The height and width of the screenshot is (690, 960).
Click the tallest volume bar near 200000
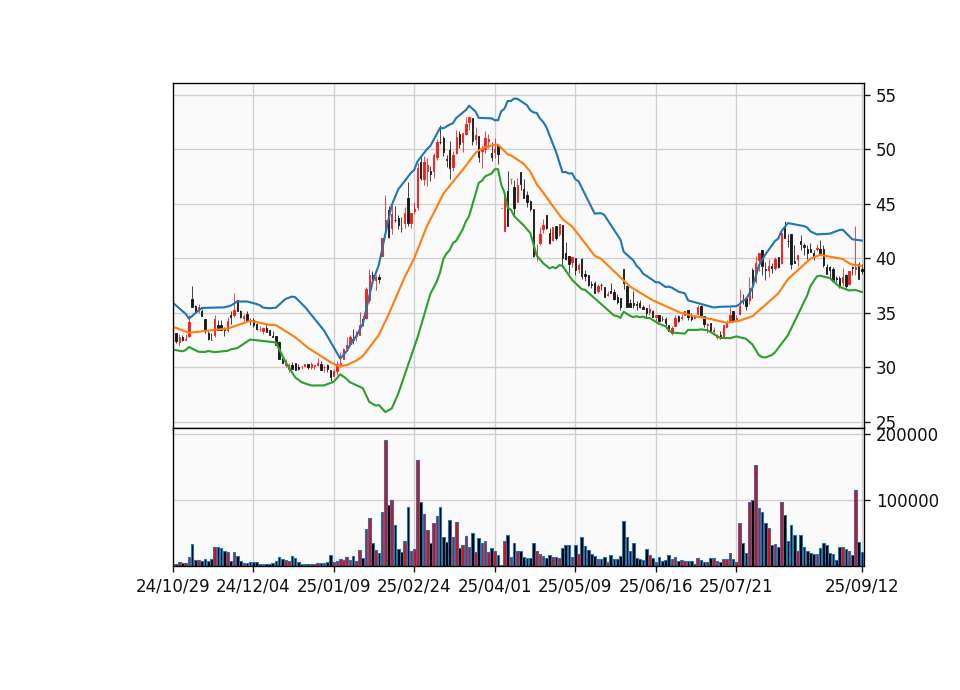tap(386, 503)
